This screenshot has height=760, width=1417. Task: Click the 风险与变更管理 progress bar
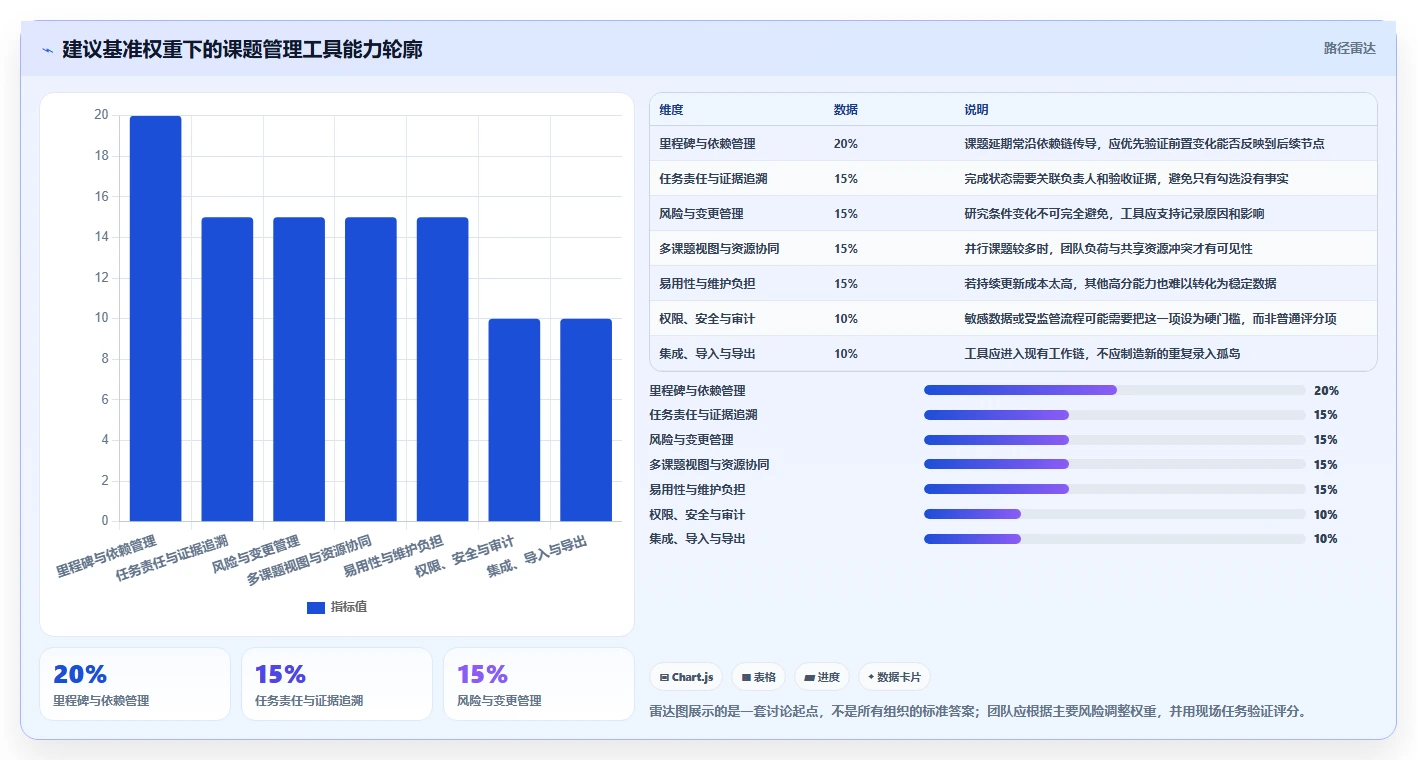click(1115, 440)
